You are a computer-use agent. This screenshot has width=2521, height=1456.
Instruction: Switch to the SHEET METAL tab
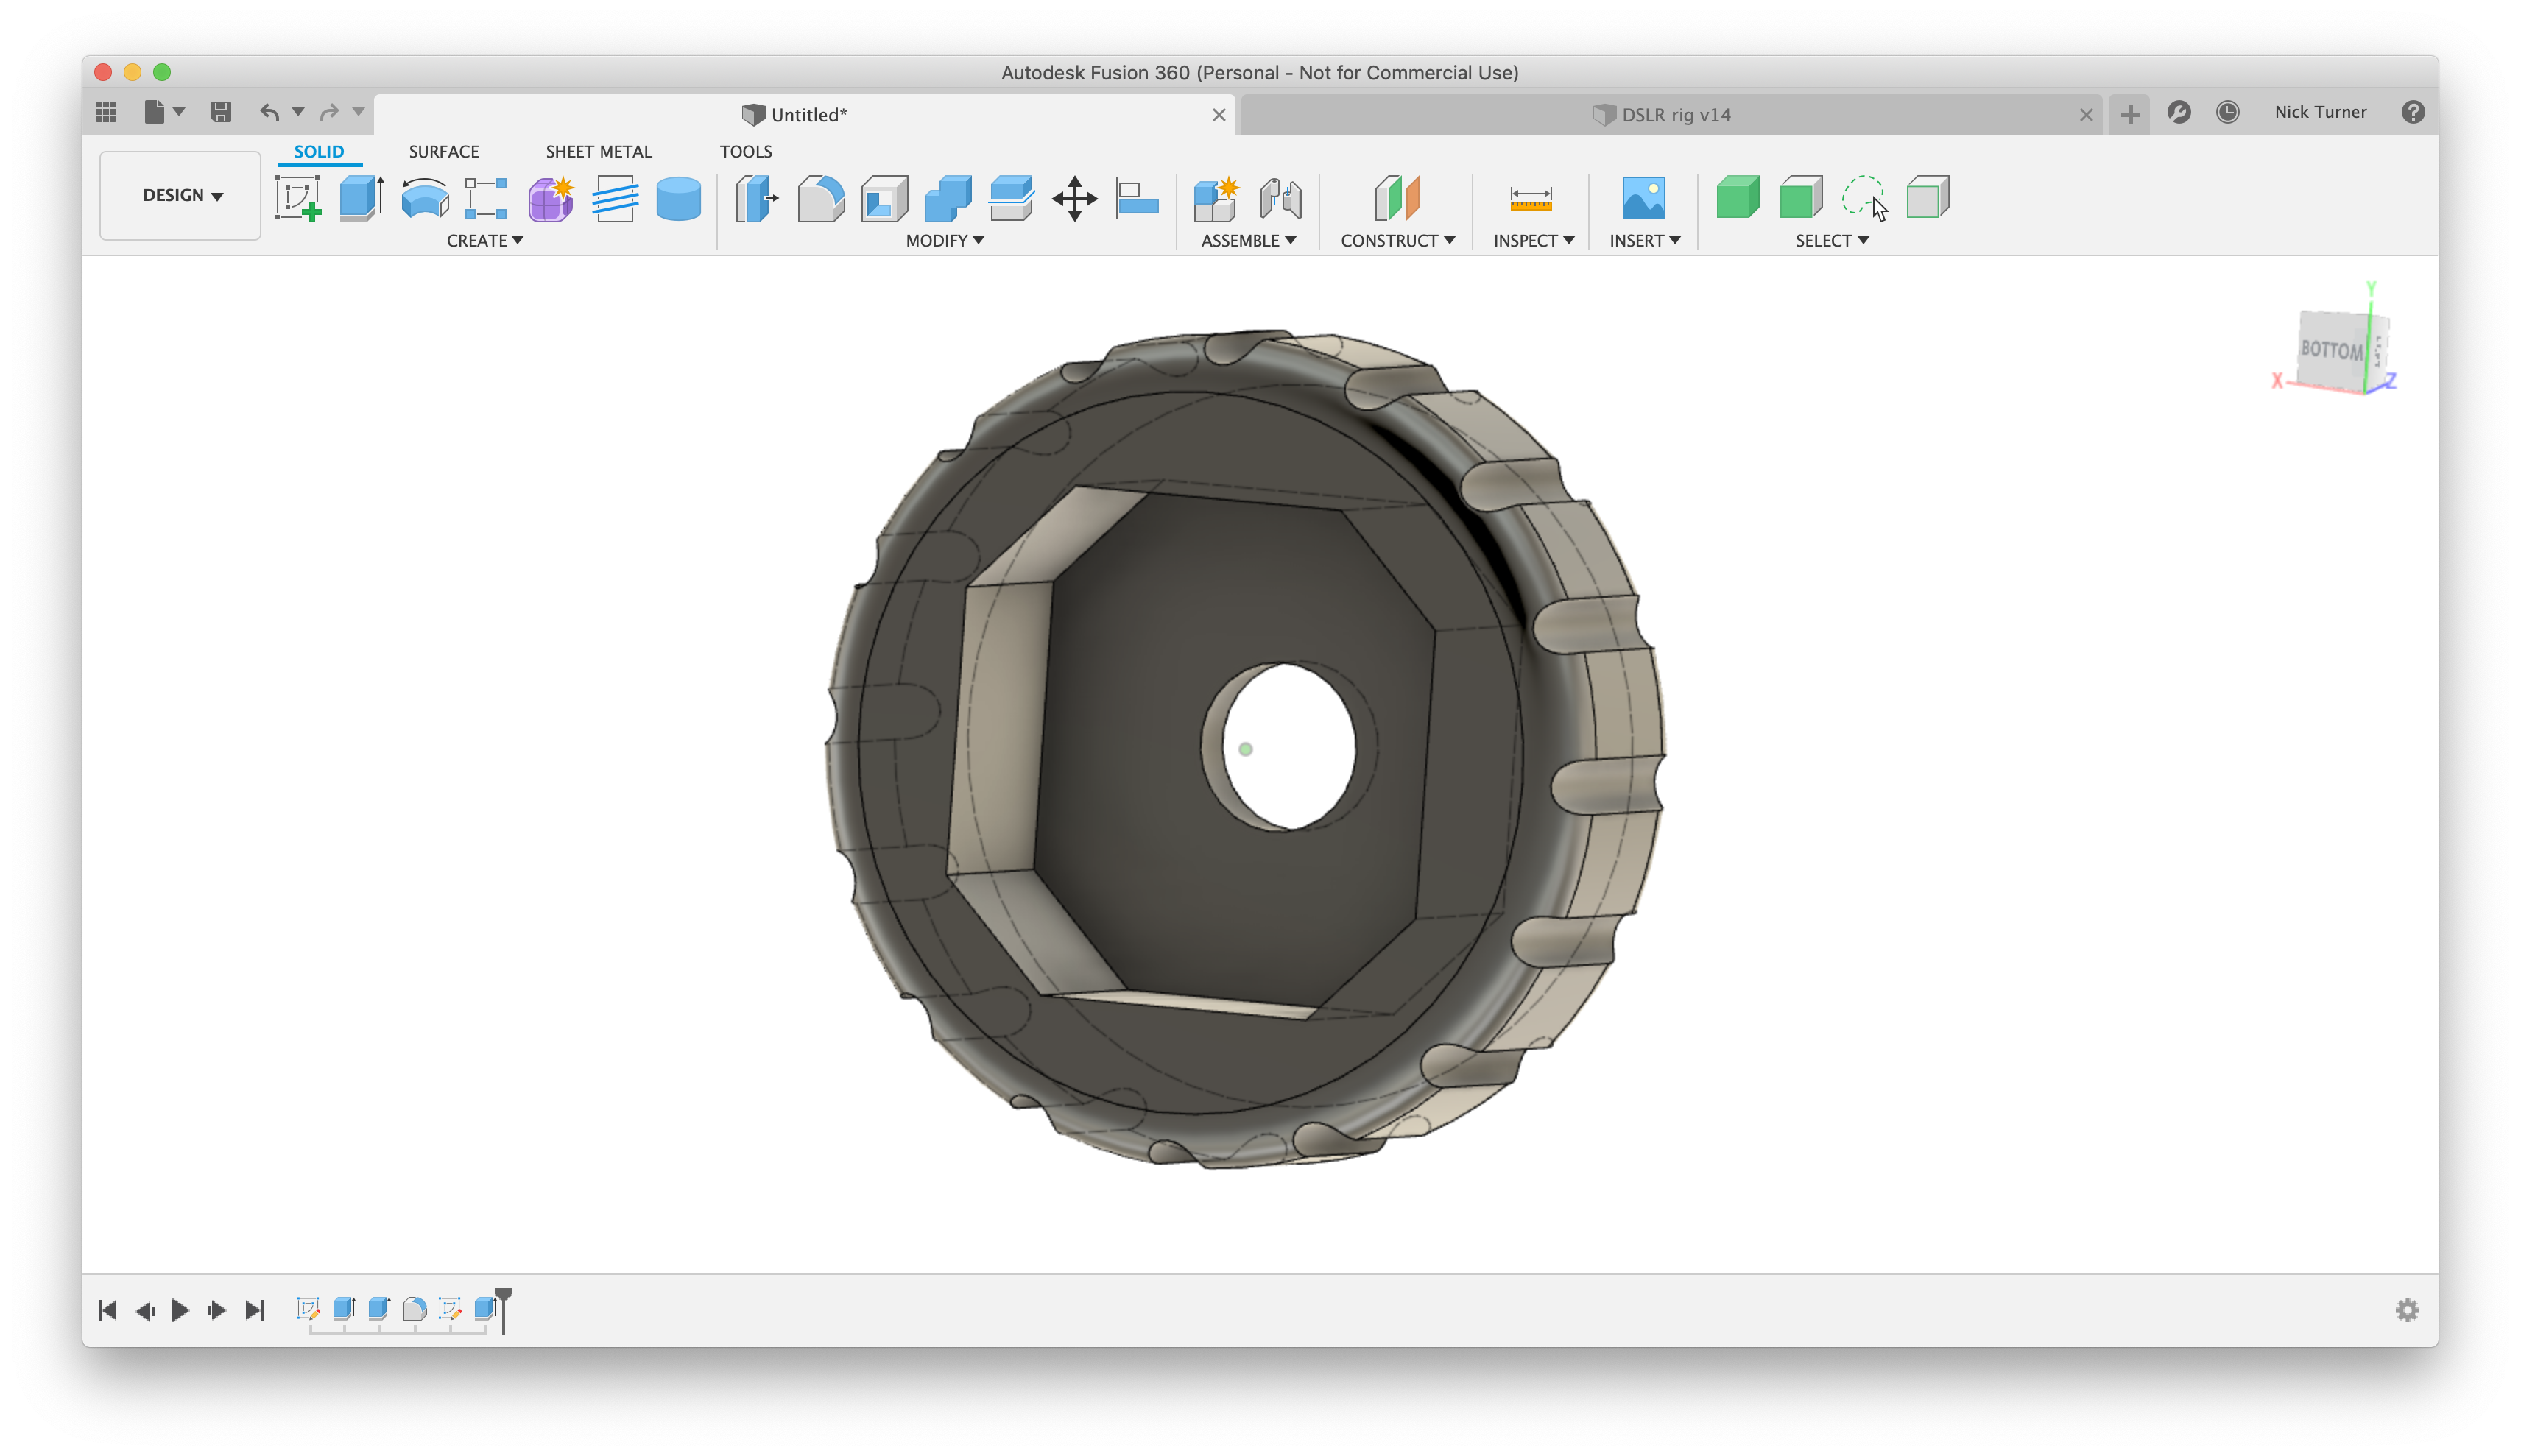598,152
